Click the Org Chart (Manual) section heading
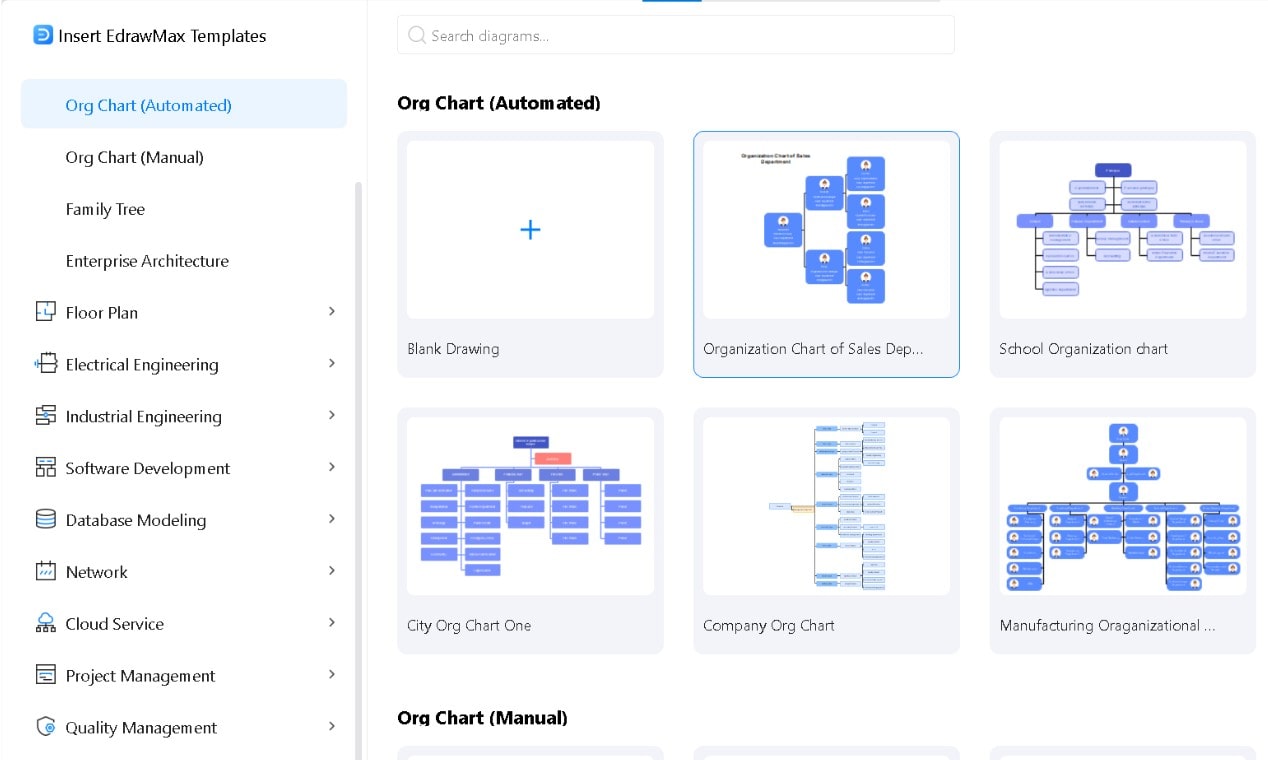 coord(482,718)
